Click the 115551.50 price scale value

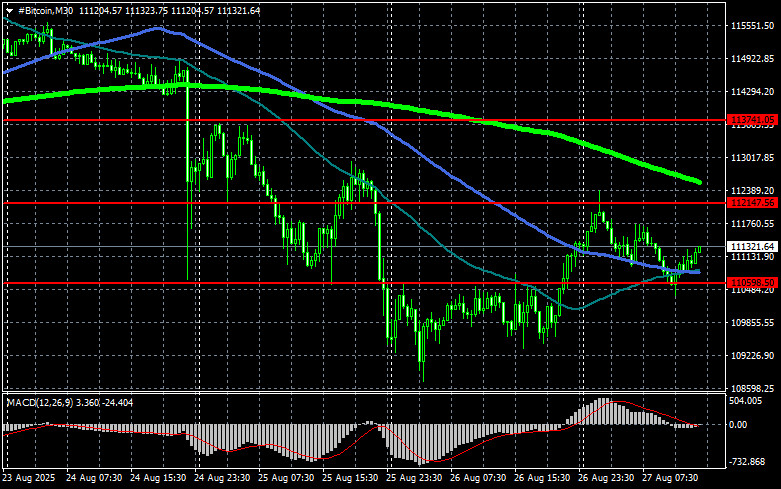752,25
